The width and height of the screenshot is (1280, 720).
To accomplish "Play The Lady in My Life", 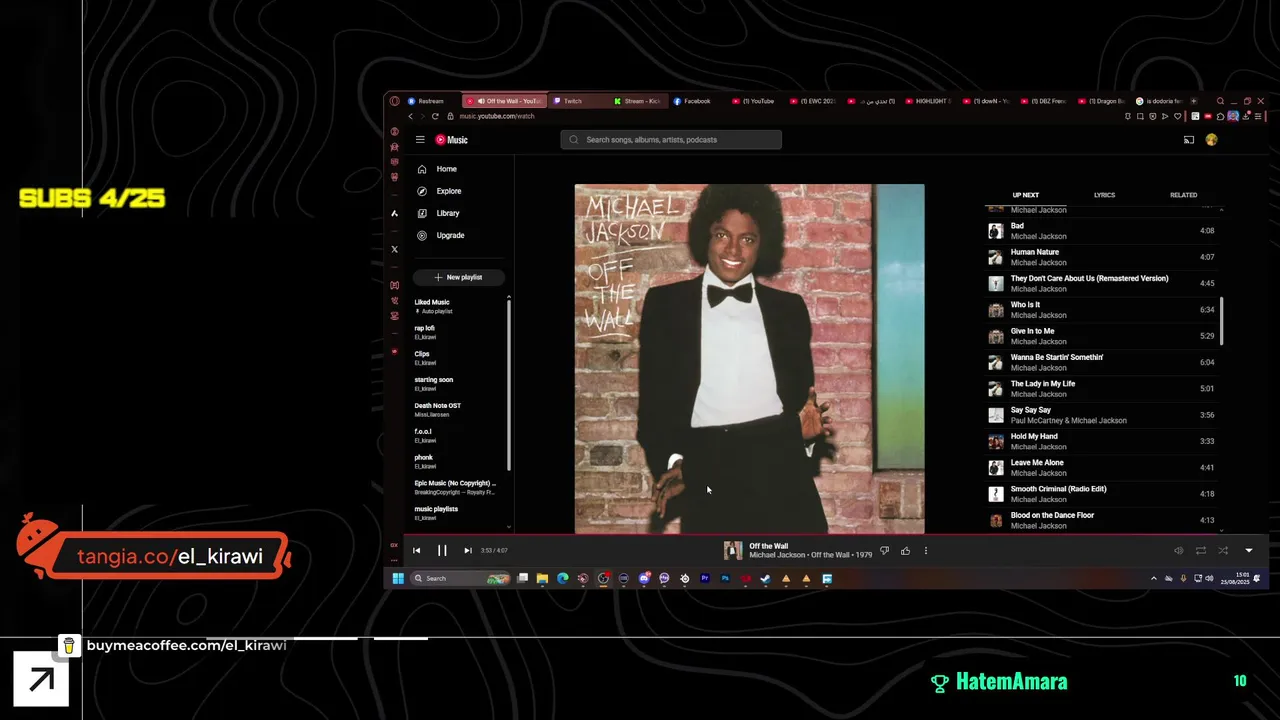I will coord(1102,389).
